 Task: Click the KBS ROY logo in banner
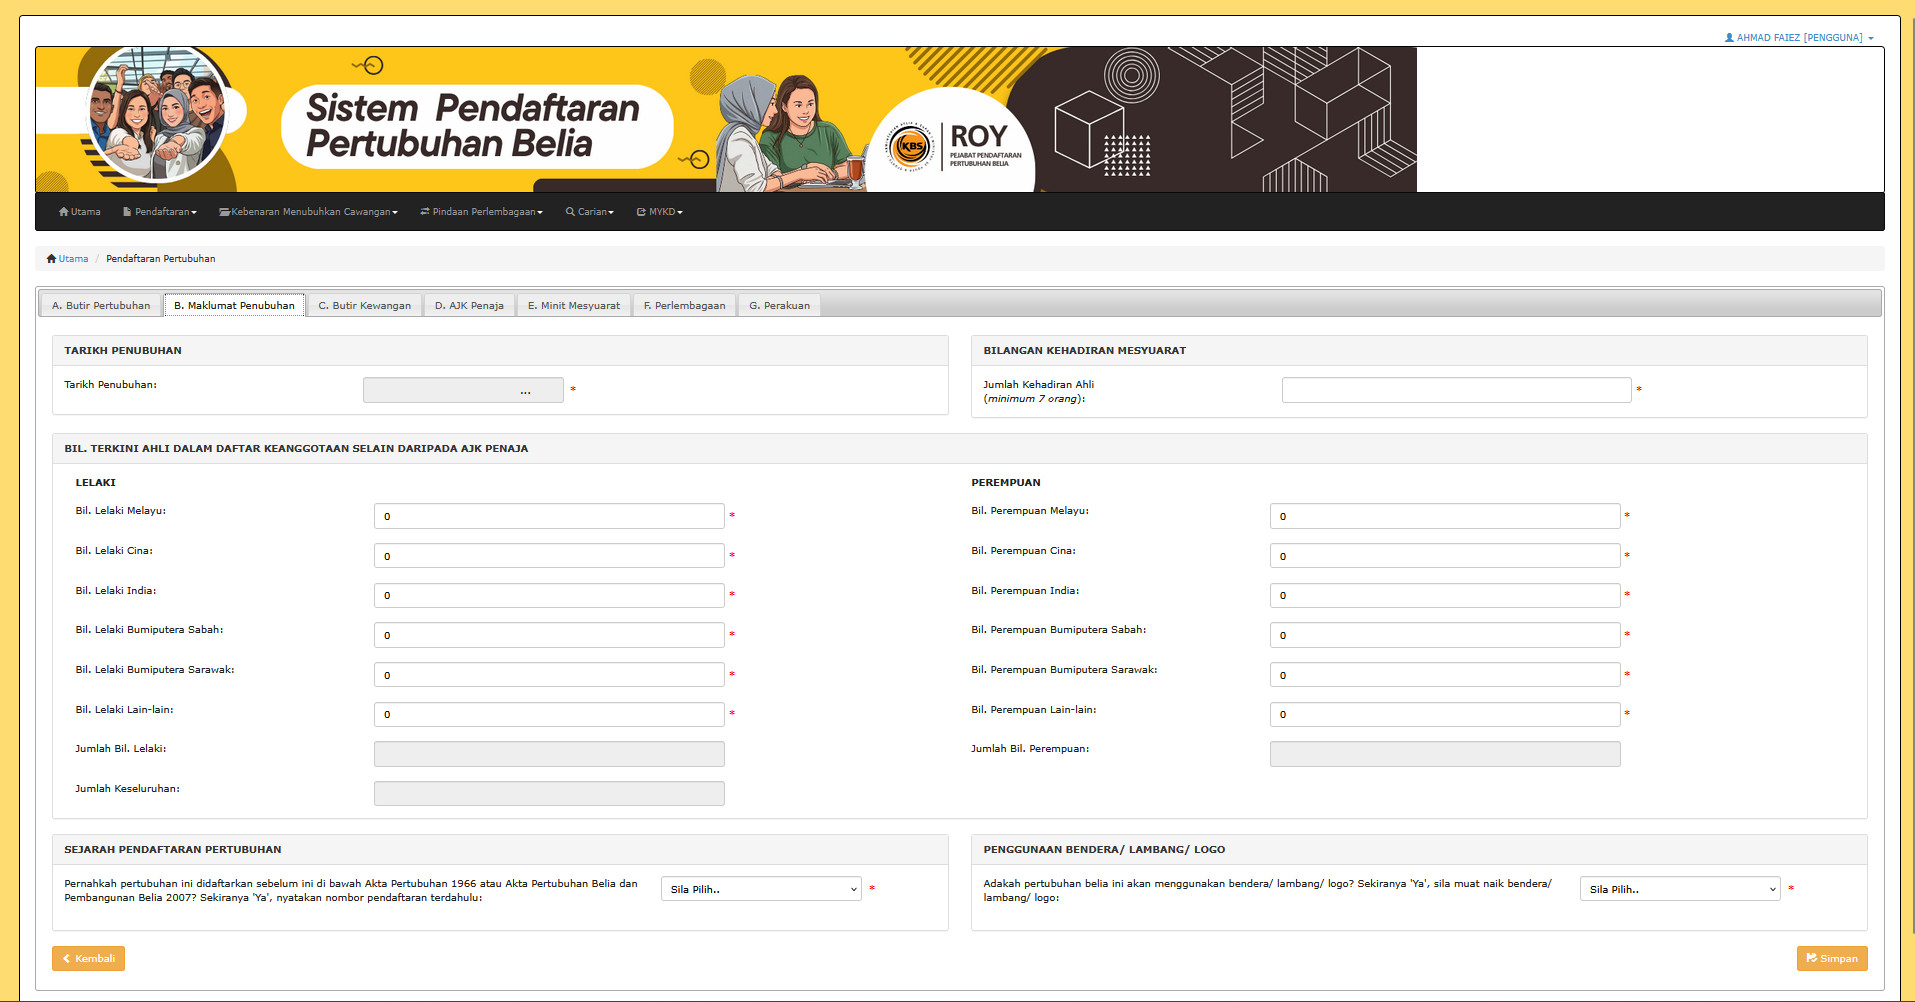click(953, 147)
